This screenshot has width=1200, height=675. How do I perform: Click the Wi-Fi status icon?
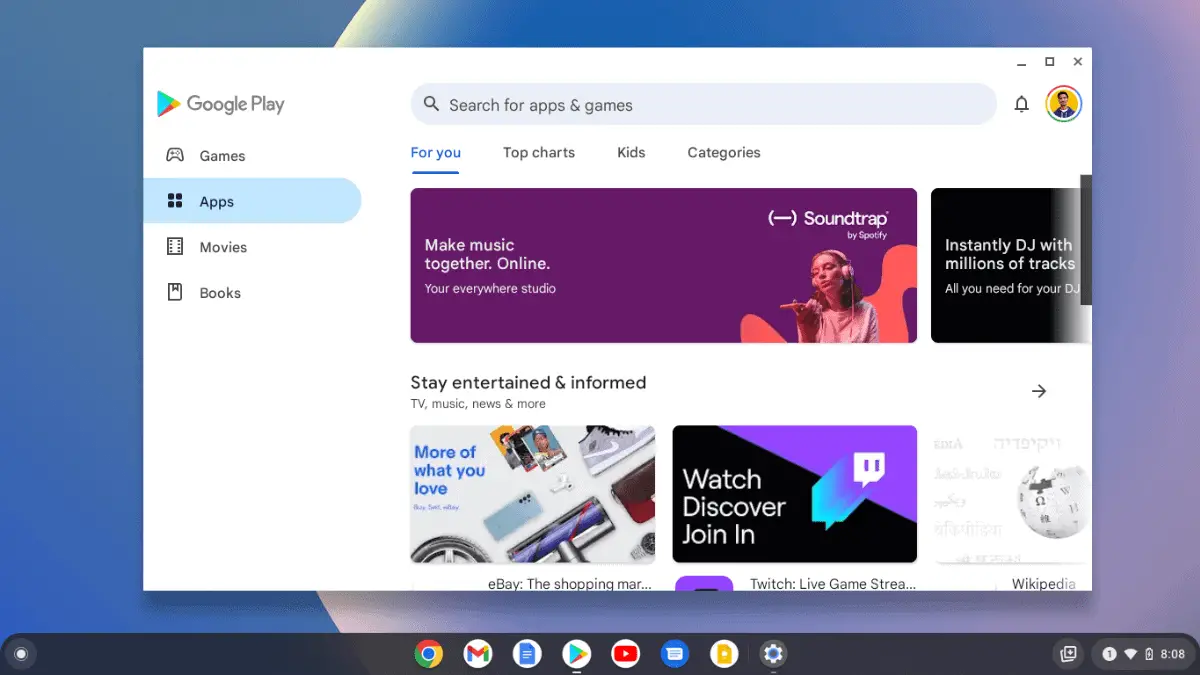pyautogui.click(x=1131, y=654)
